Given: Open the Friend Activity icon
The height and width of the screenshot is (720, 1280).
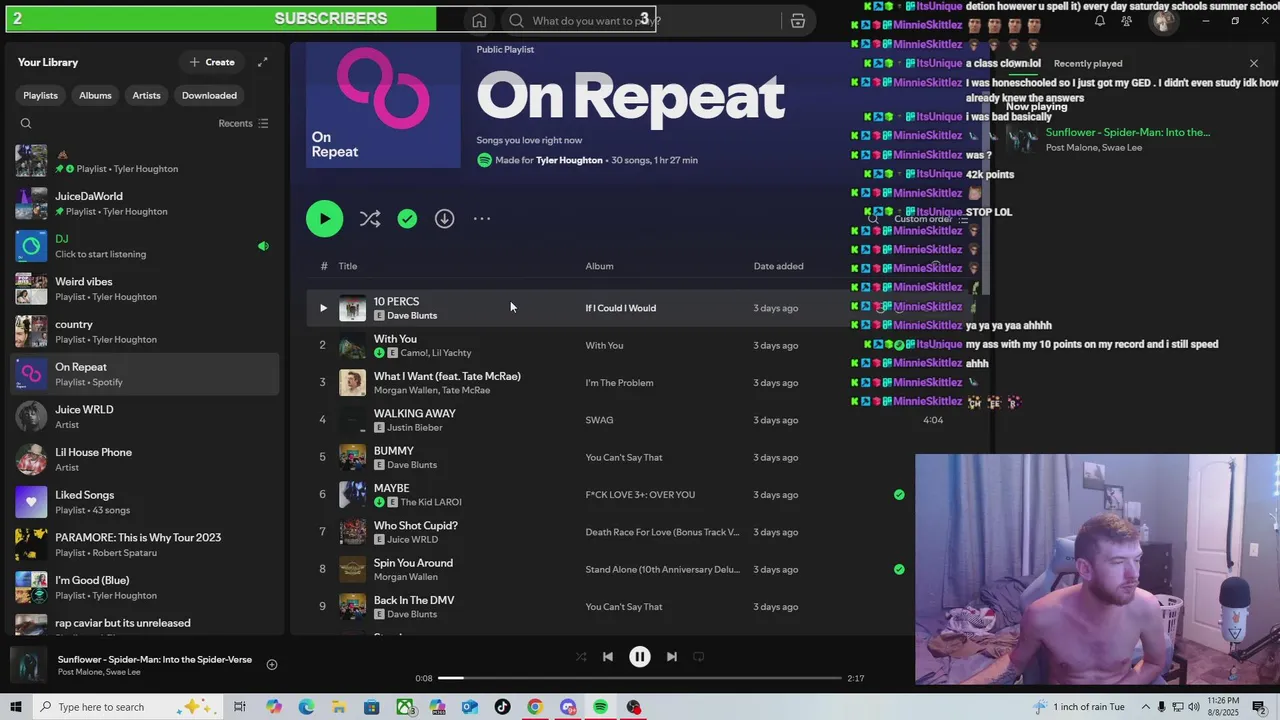Looking at the screenshot, I should (1127, 21).
